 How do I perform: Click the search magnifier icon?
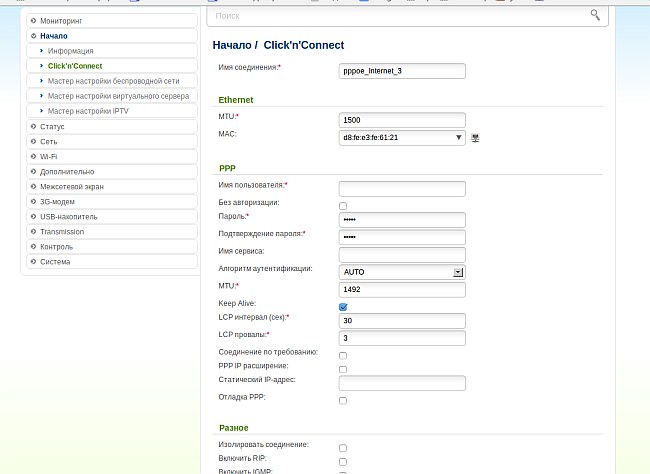click(x=595, y=15)
